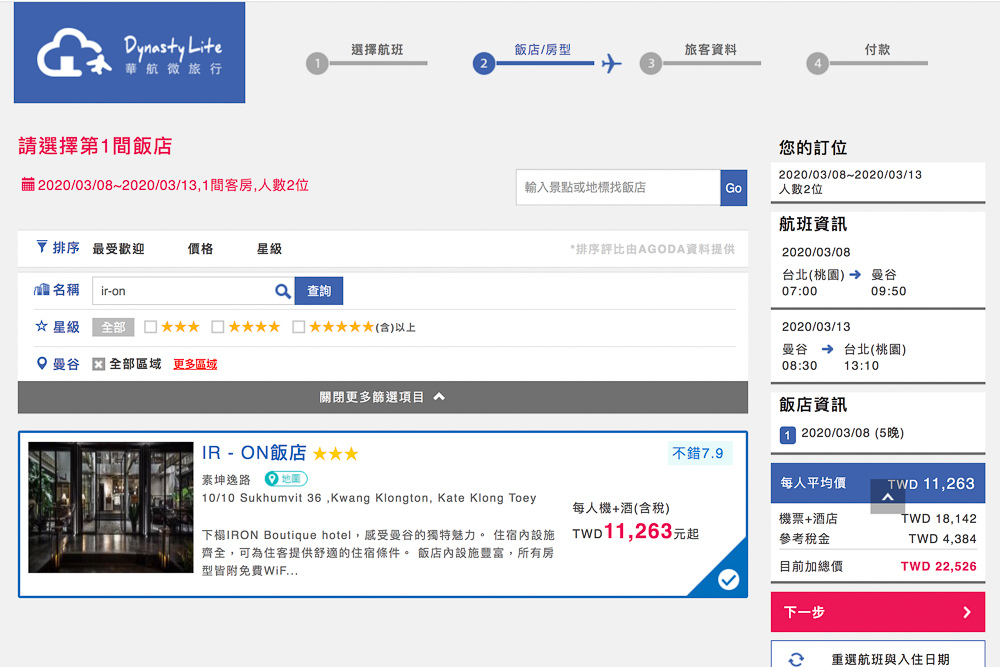This screenshot has height=667, width=1000.
Task: Select the 付款 step label
Action: [878, 49]
